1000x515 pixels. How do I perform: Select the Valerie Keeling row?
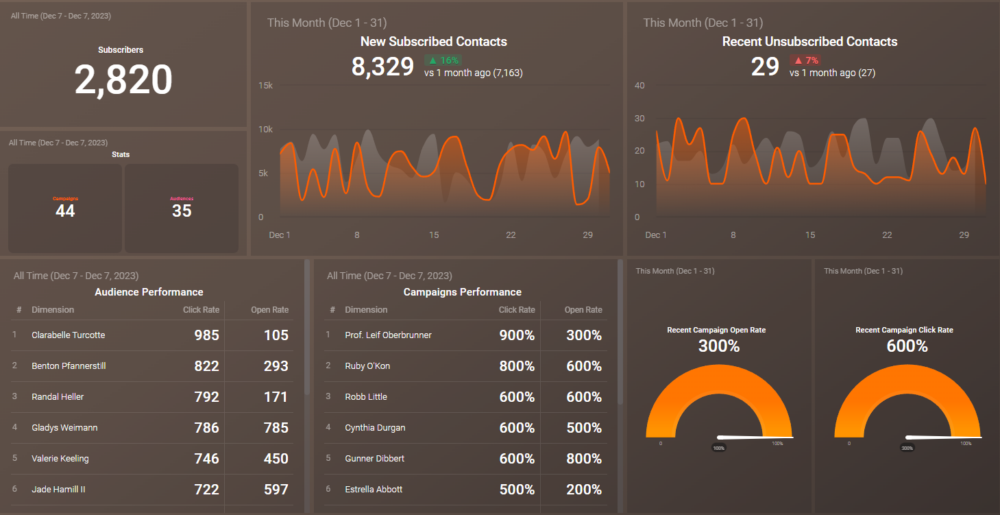[152, 458]
